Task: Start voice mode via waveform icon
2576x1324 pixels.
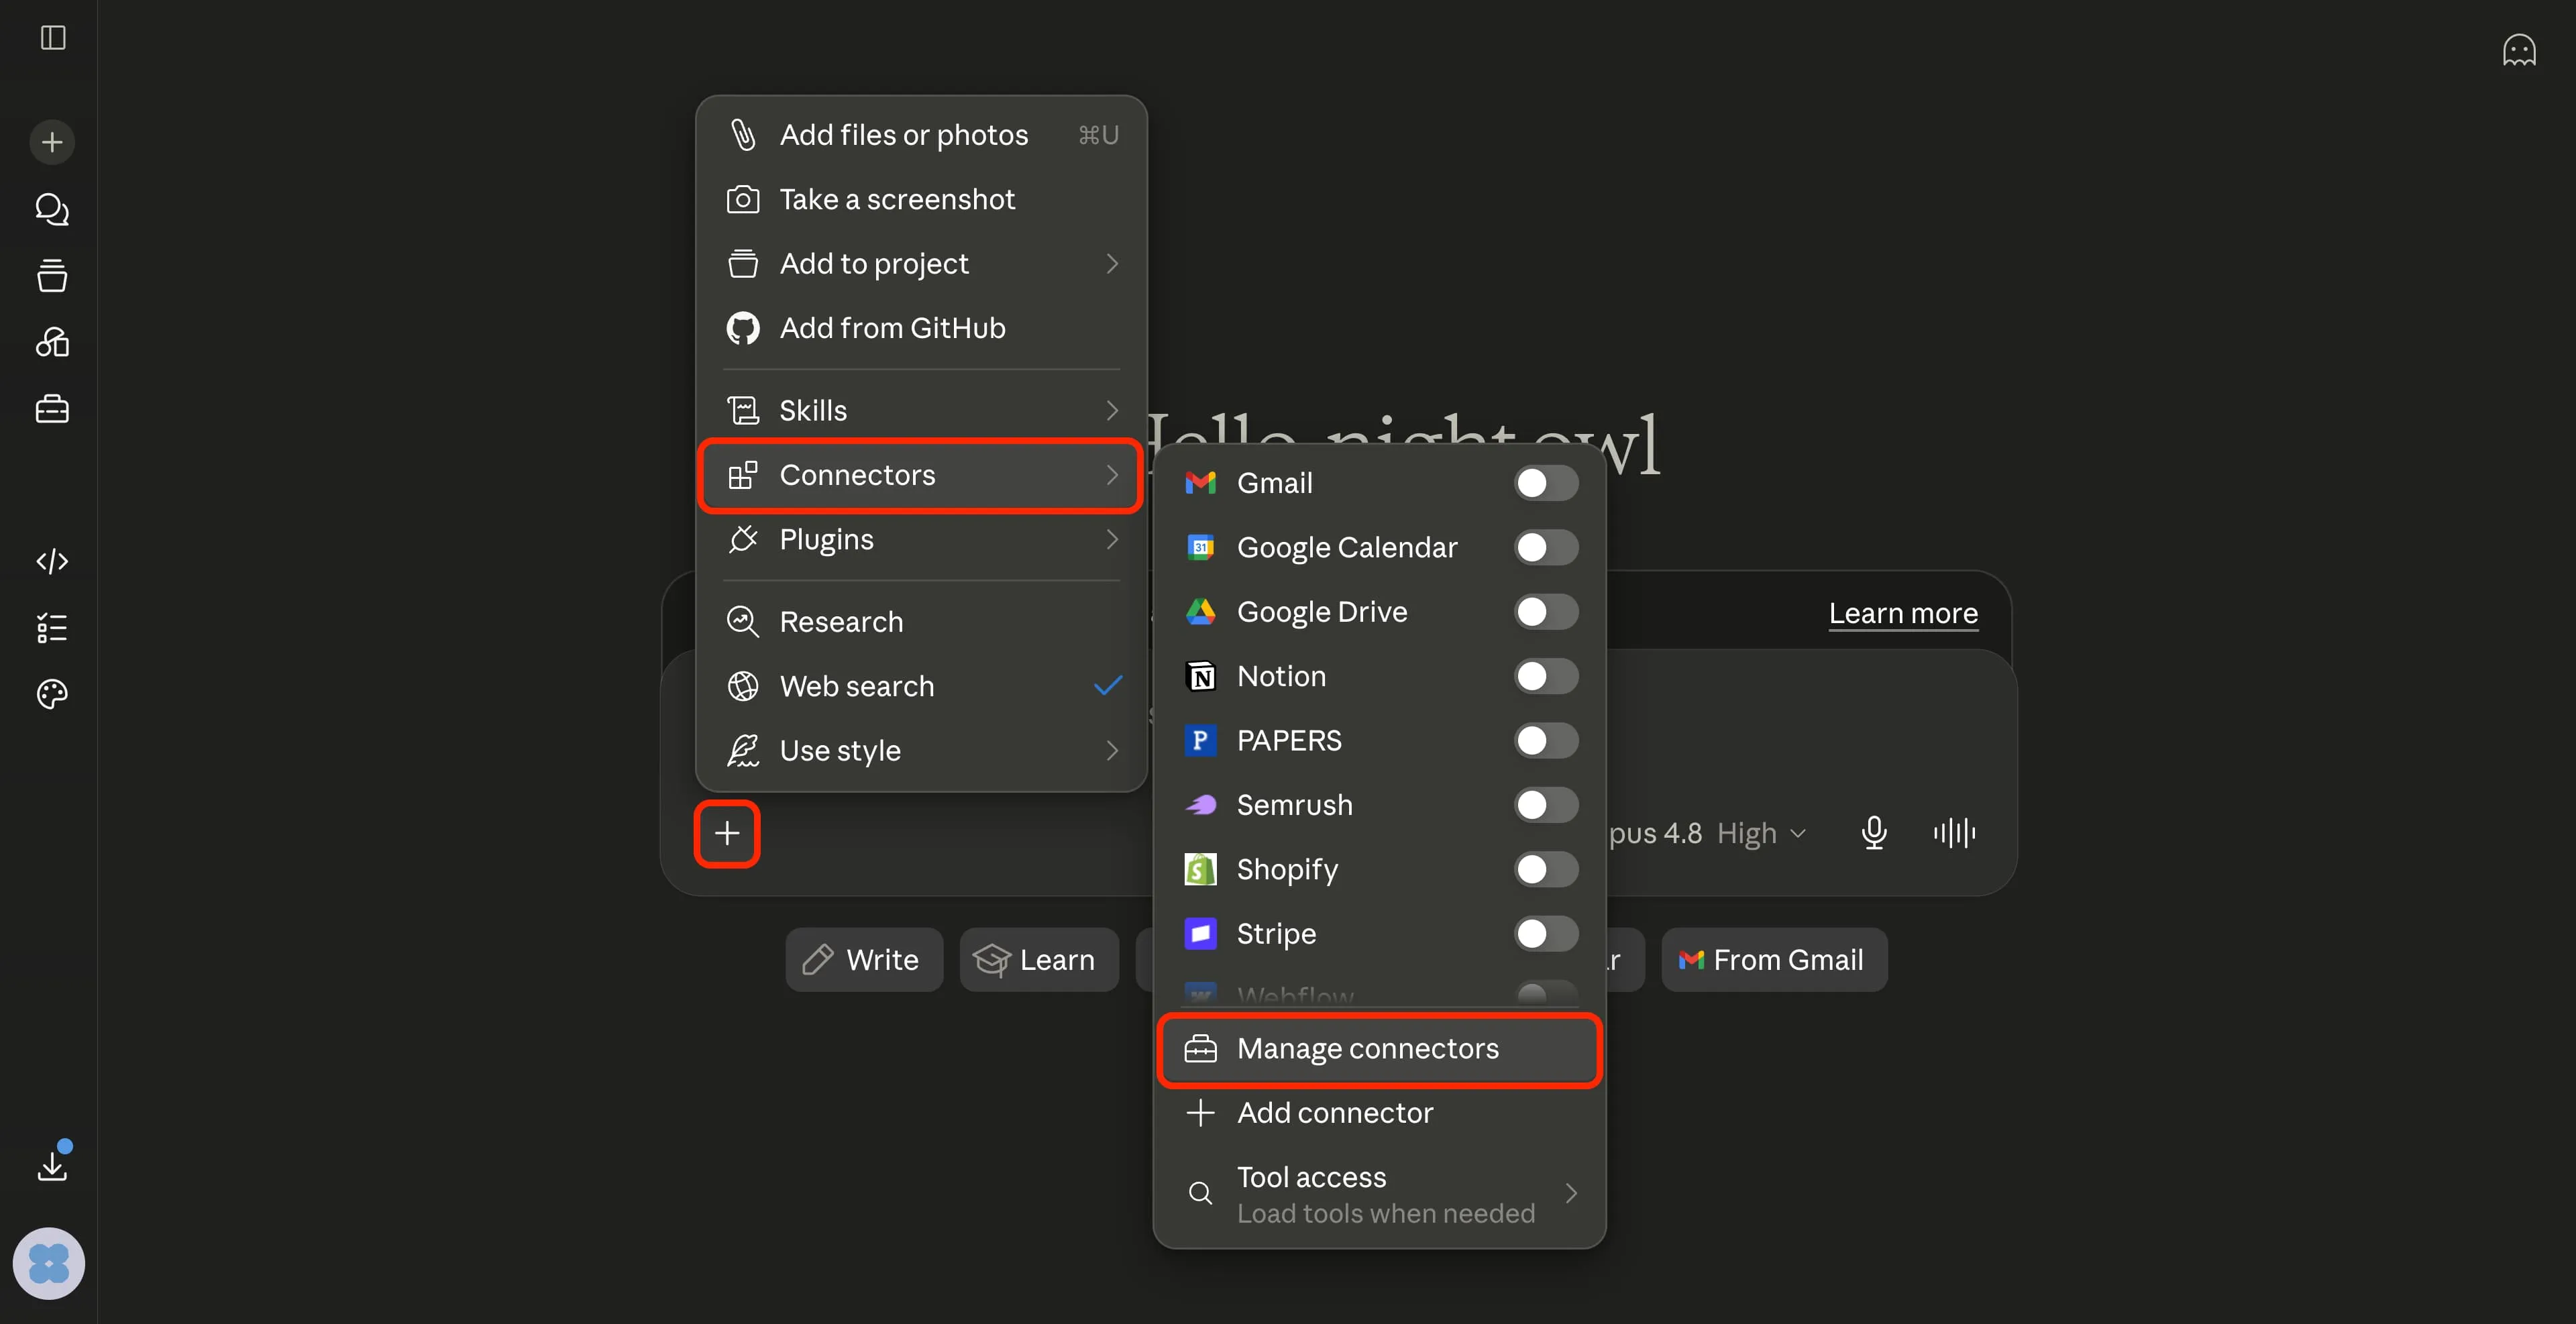Action: tap(1954, 833)
